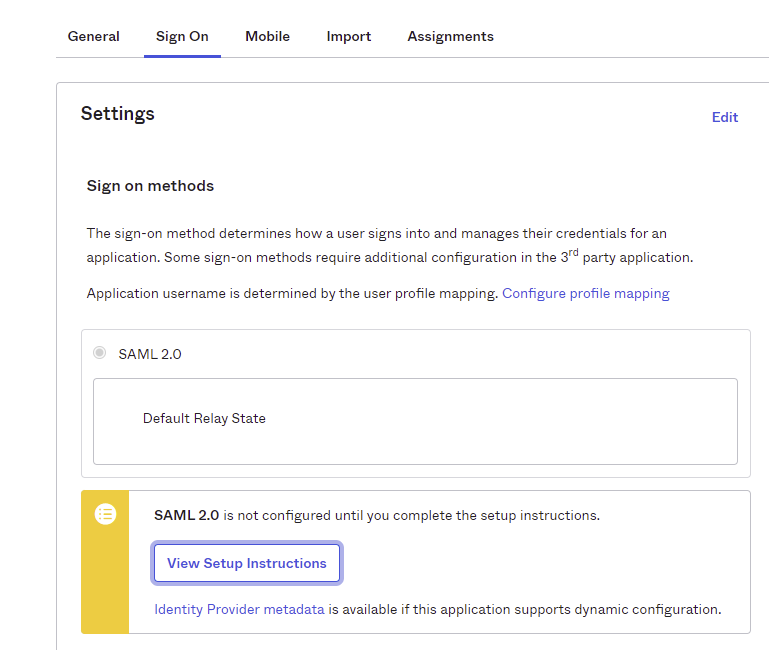Click Edit in the Settings panel
The width and height of the screenshot is (769, 650).
(x=724, y=117)
